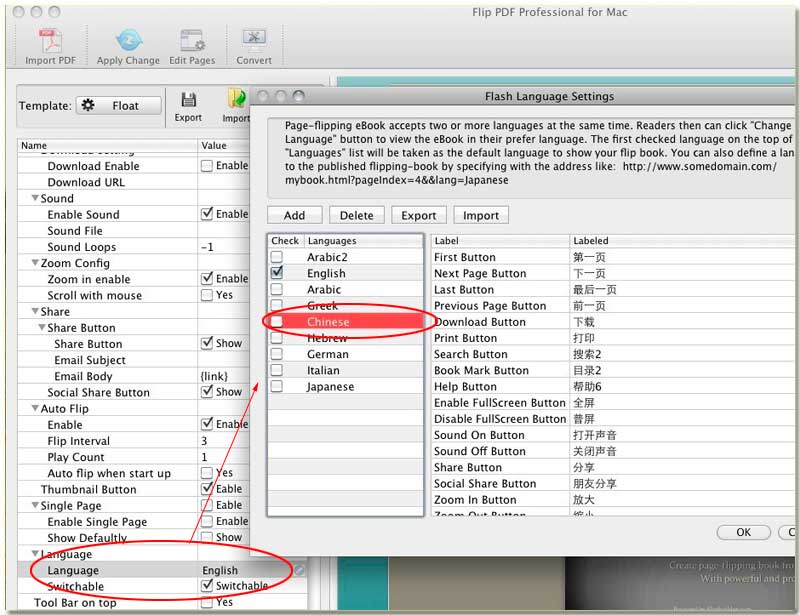
Task: Click the Convert toolbar icon
Action: (254, 40)
